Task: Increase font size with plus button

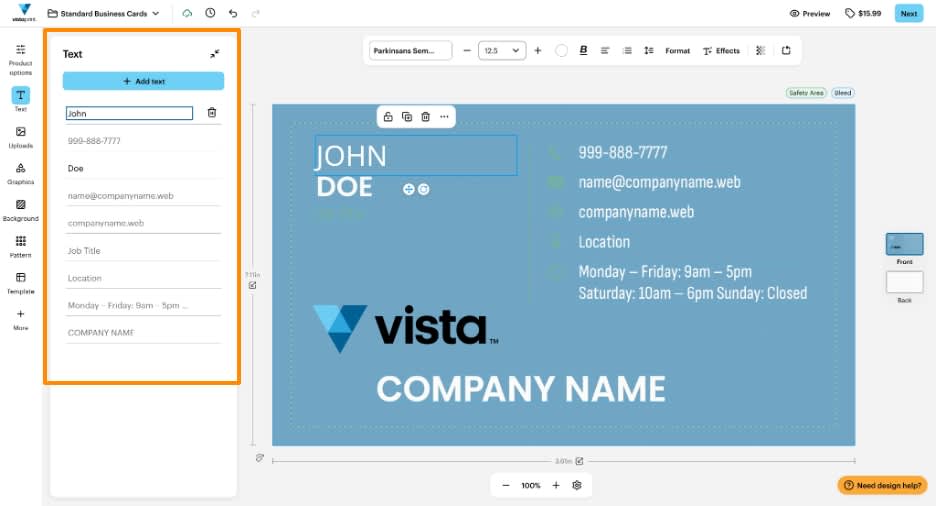Action: click(x=537, y=51)
